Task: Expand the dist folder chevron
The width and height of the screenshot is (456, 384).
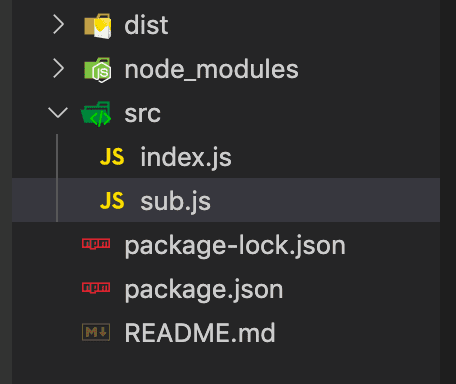Action: click(x=59, y=25)
